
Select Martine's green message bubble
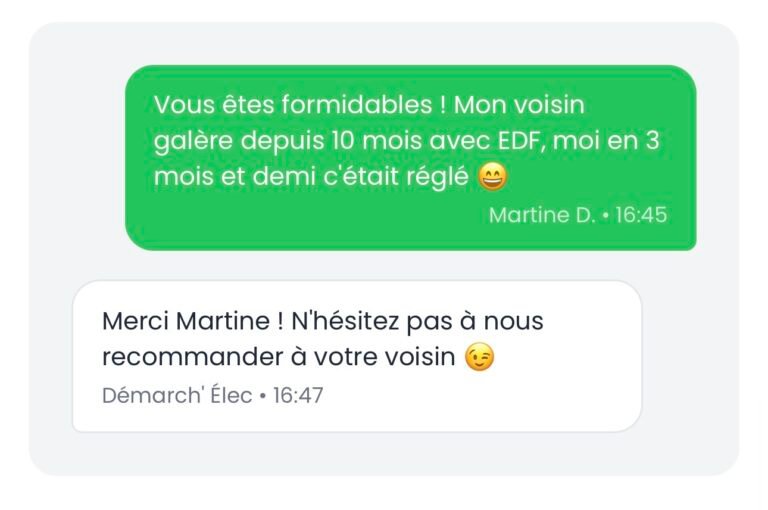tap(410, 158)
